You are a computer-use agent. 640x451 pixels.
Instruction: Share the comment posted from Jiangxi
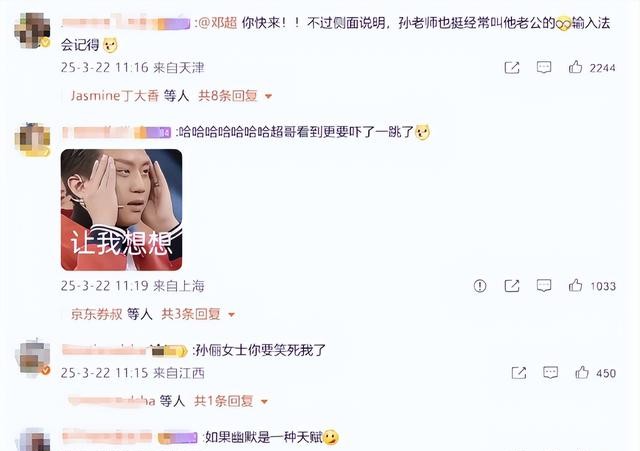point(519,373)
